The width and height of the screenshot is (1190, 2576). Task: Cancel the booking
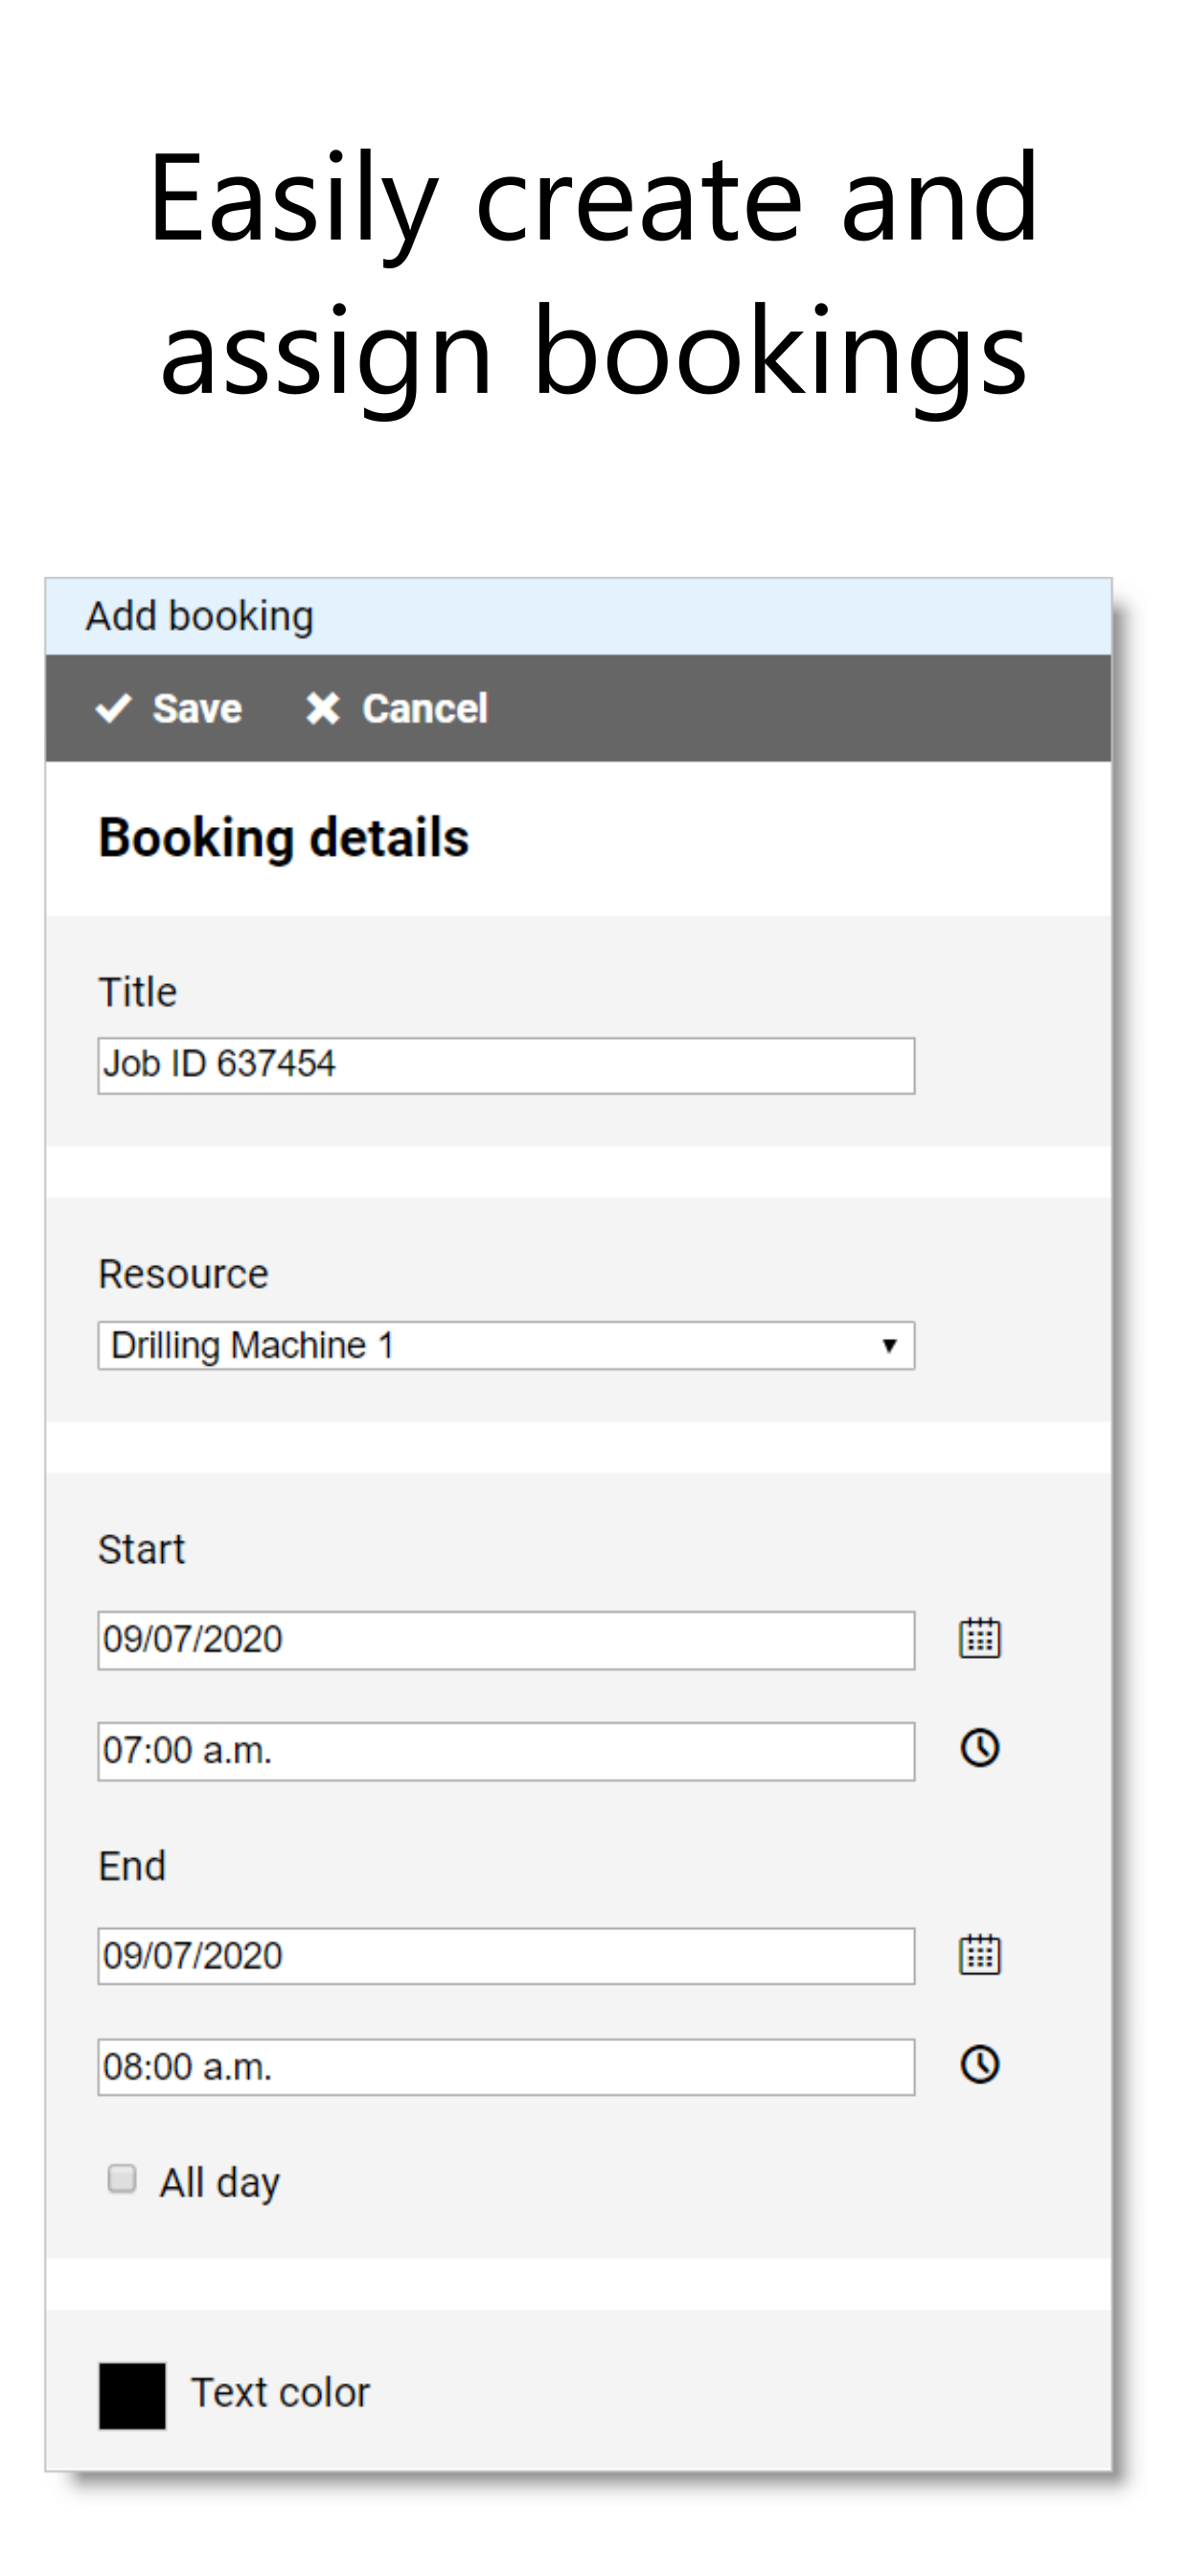tap(396, 708)
